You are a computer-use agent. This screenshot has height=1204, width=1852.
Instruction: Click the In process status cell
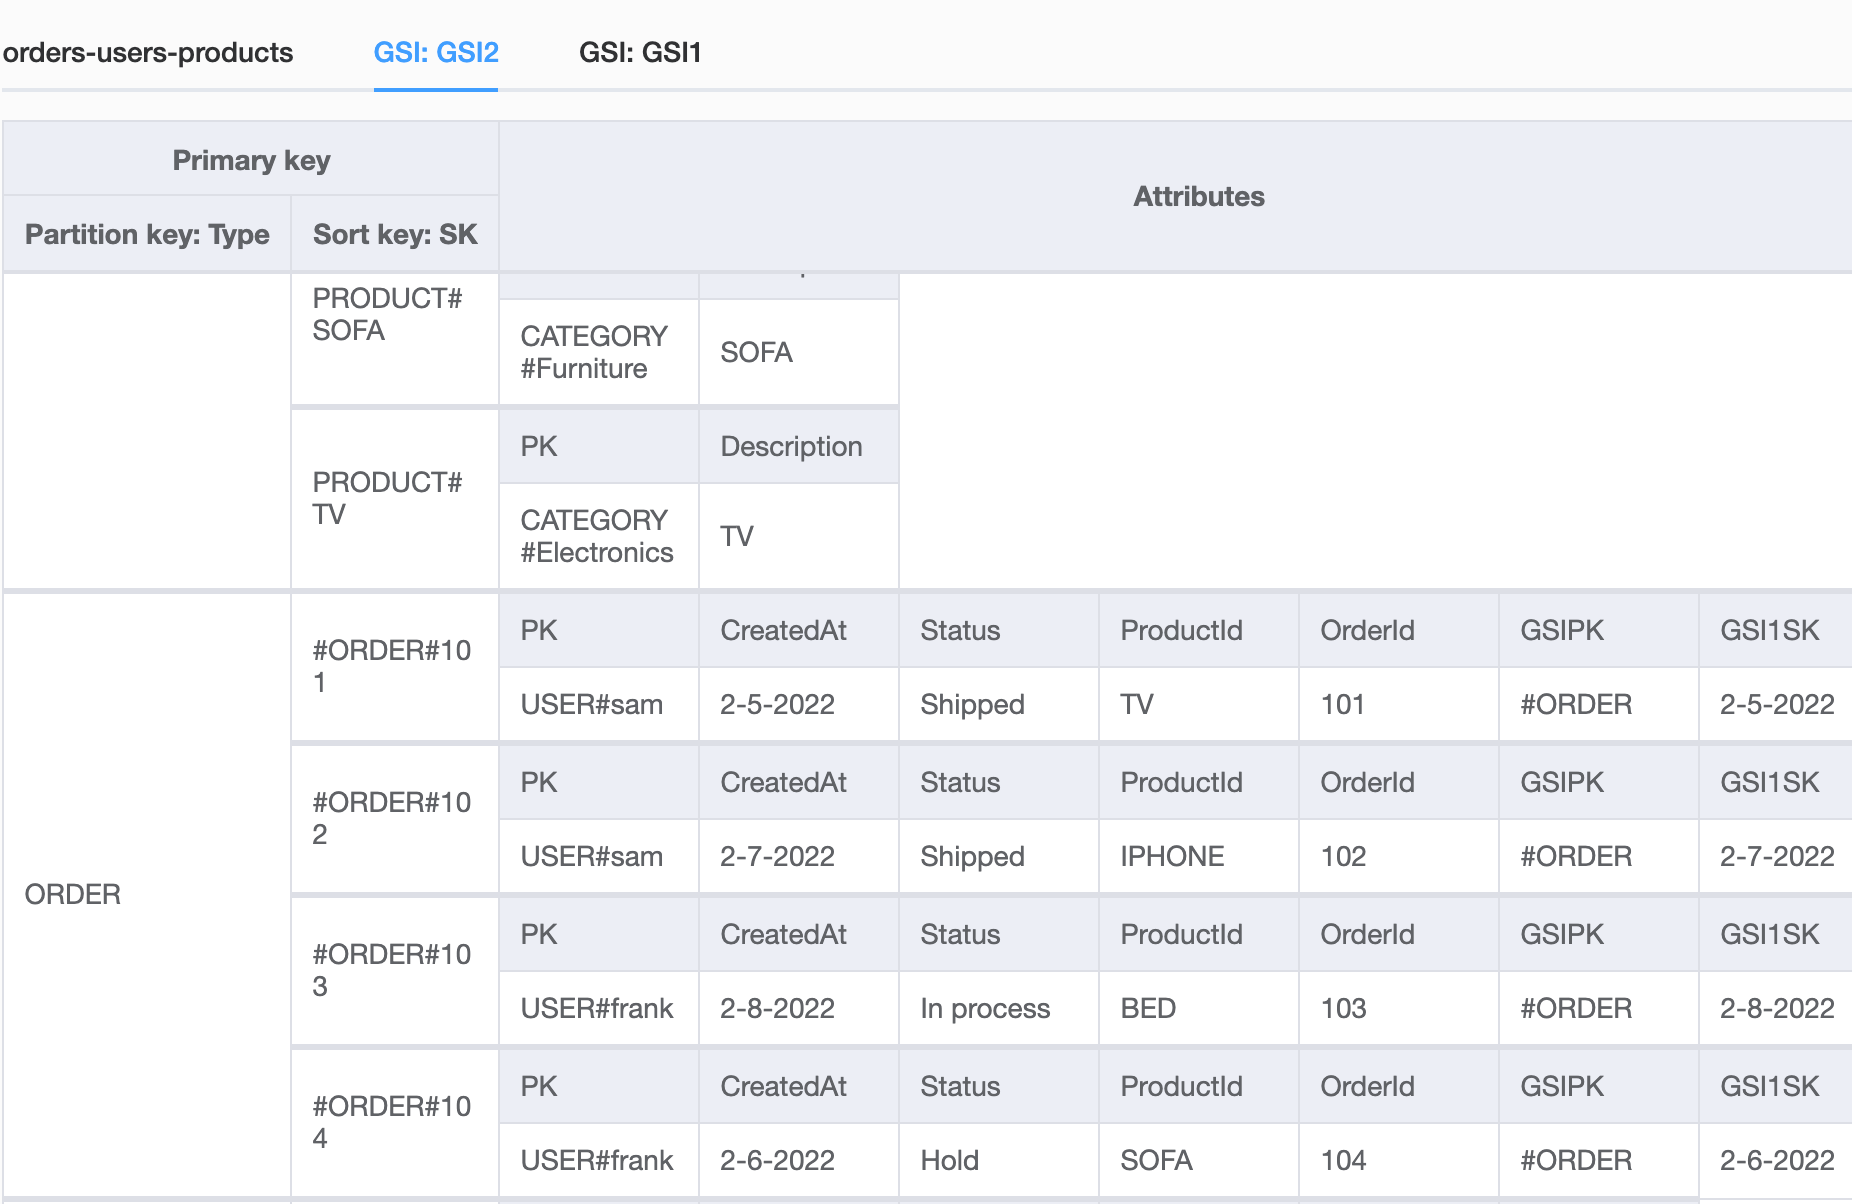click(985, 1008)
